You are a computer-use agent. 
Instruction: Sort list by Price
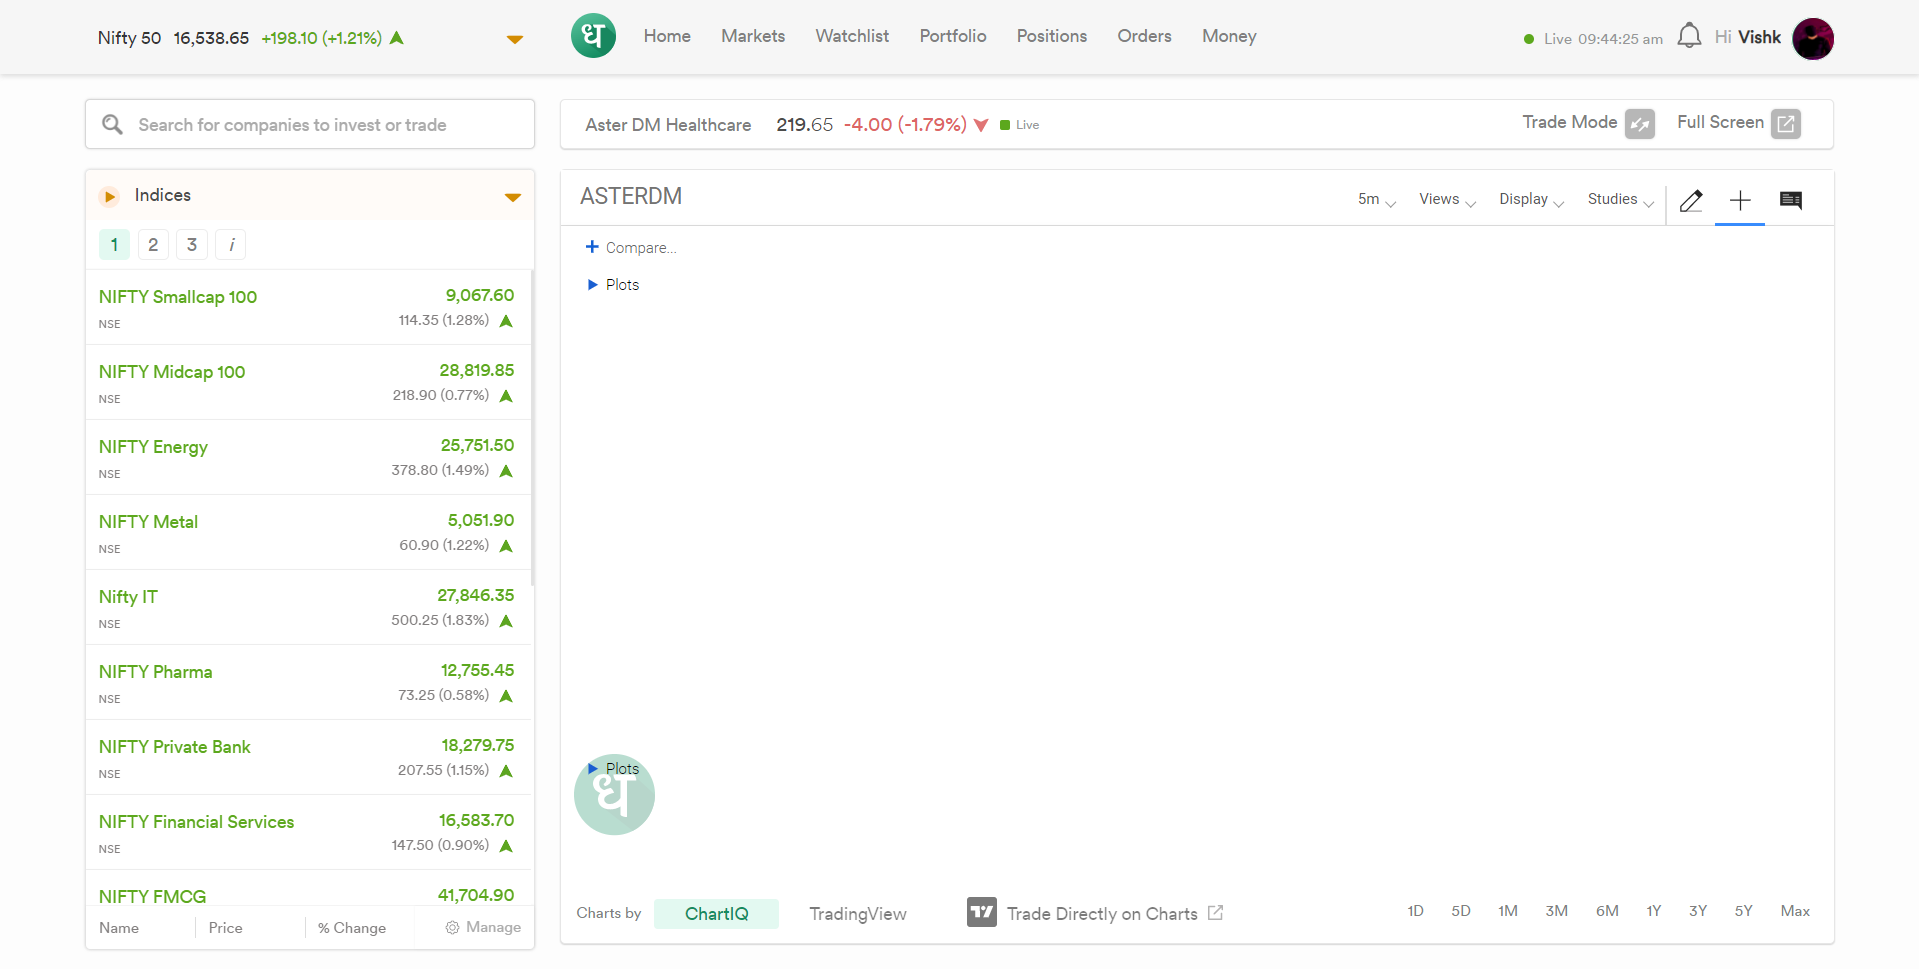point(226,928)
